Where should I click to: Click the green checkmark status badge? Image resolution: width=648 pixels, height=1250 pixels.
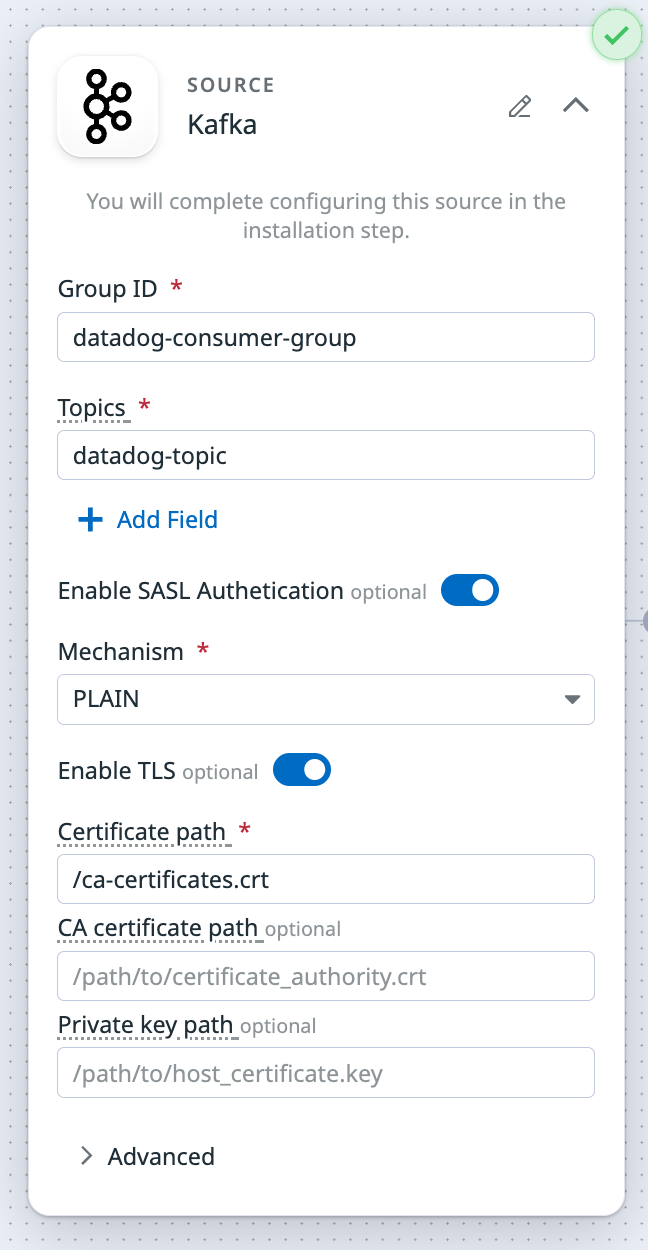pyautogui.click(x=617, y=36)
